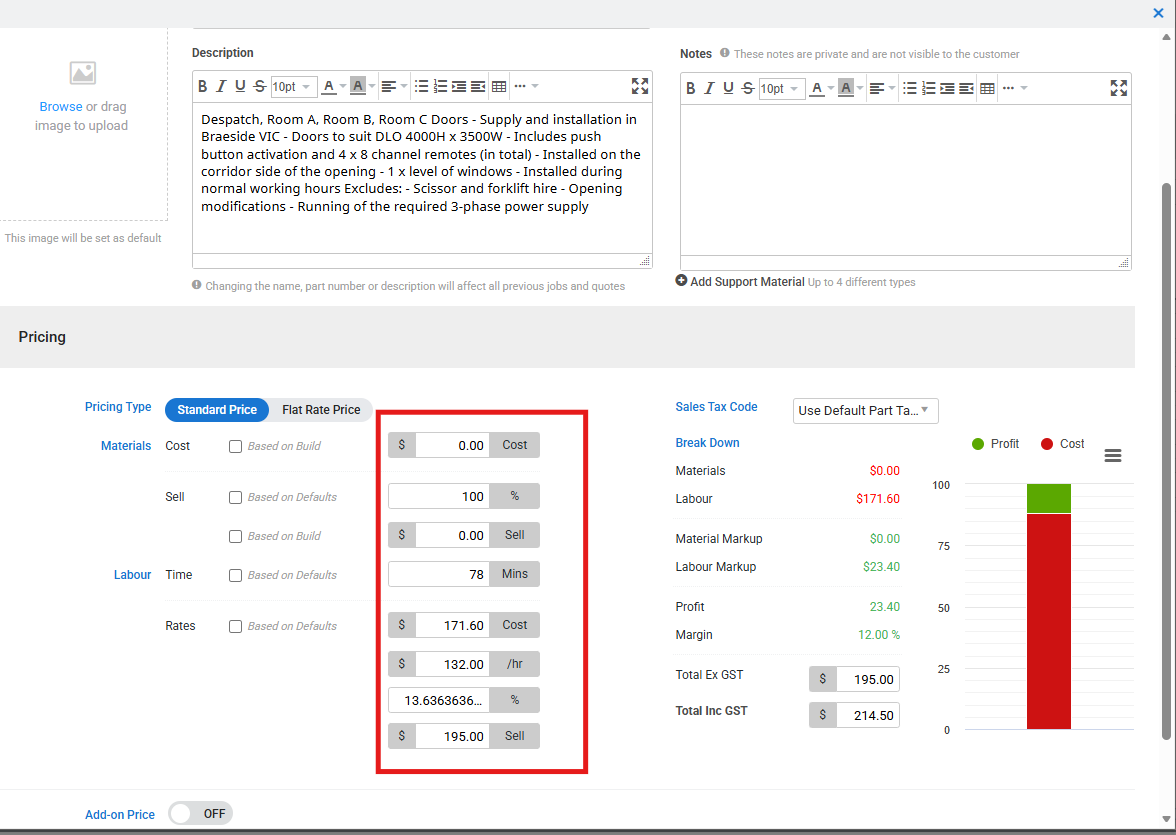Open the breakdown chart hamburger menu
Image resolution: width=1176 pixels, height=835 pixels.
click(1113, 455)
